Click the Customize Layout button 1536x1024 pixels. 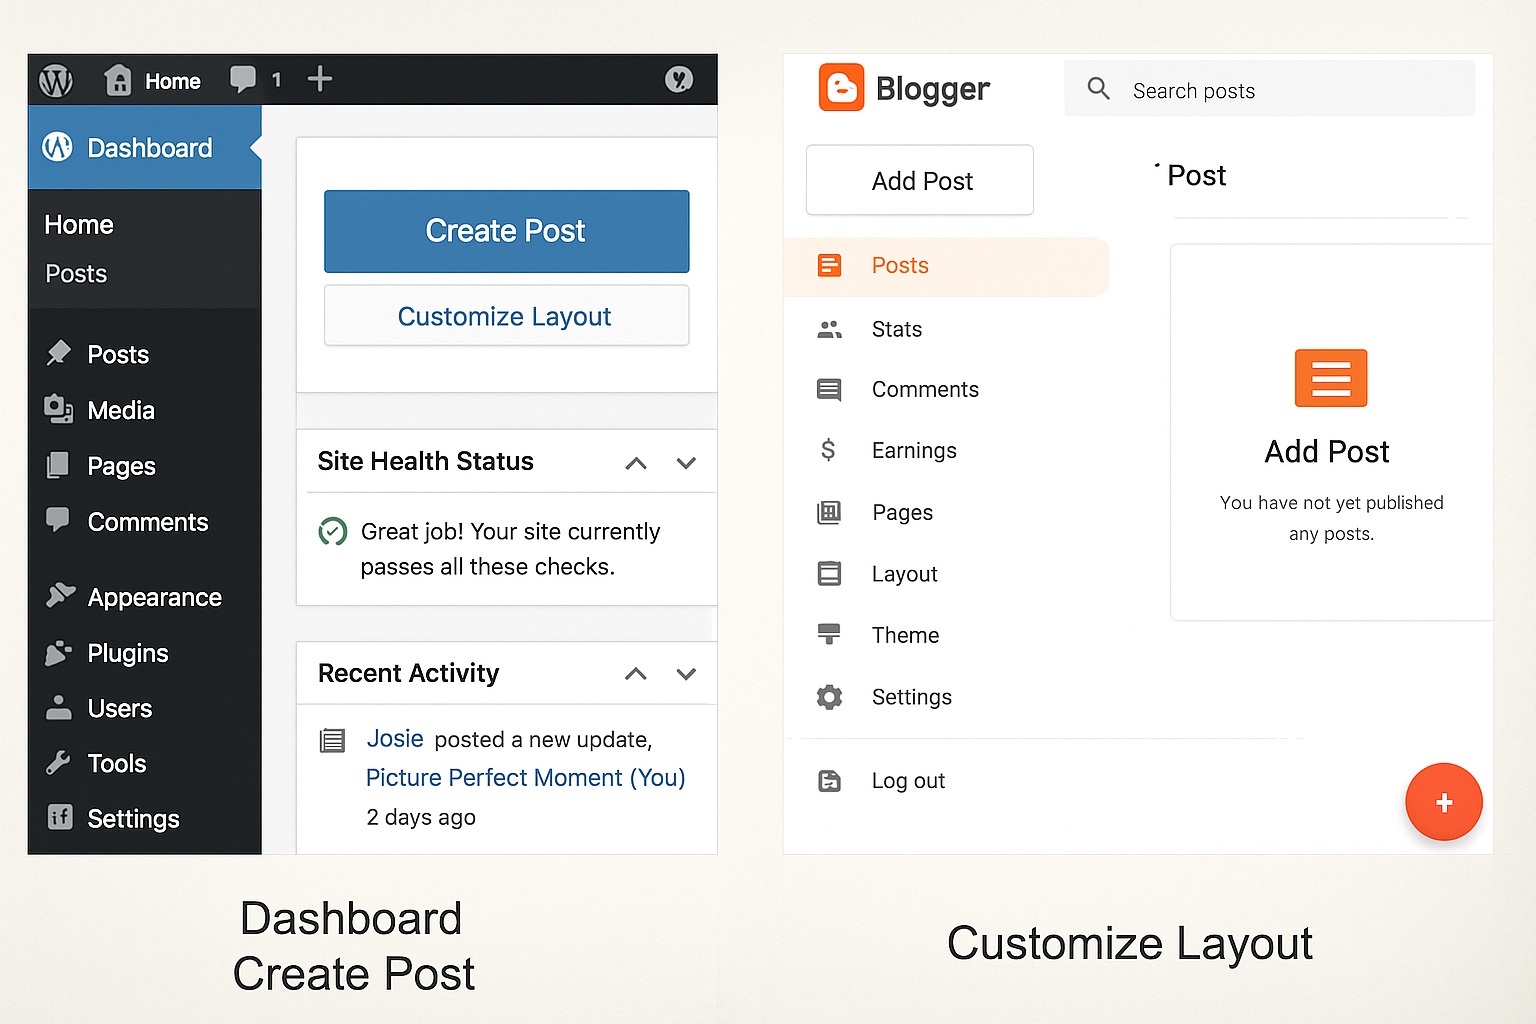[506, 316]
